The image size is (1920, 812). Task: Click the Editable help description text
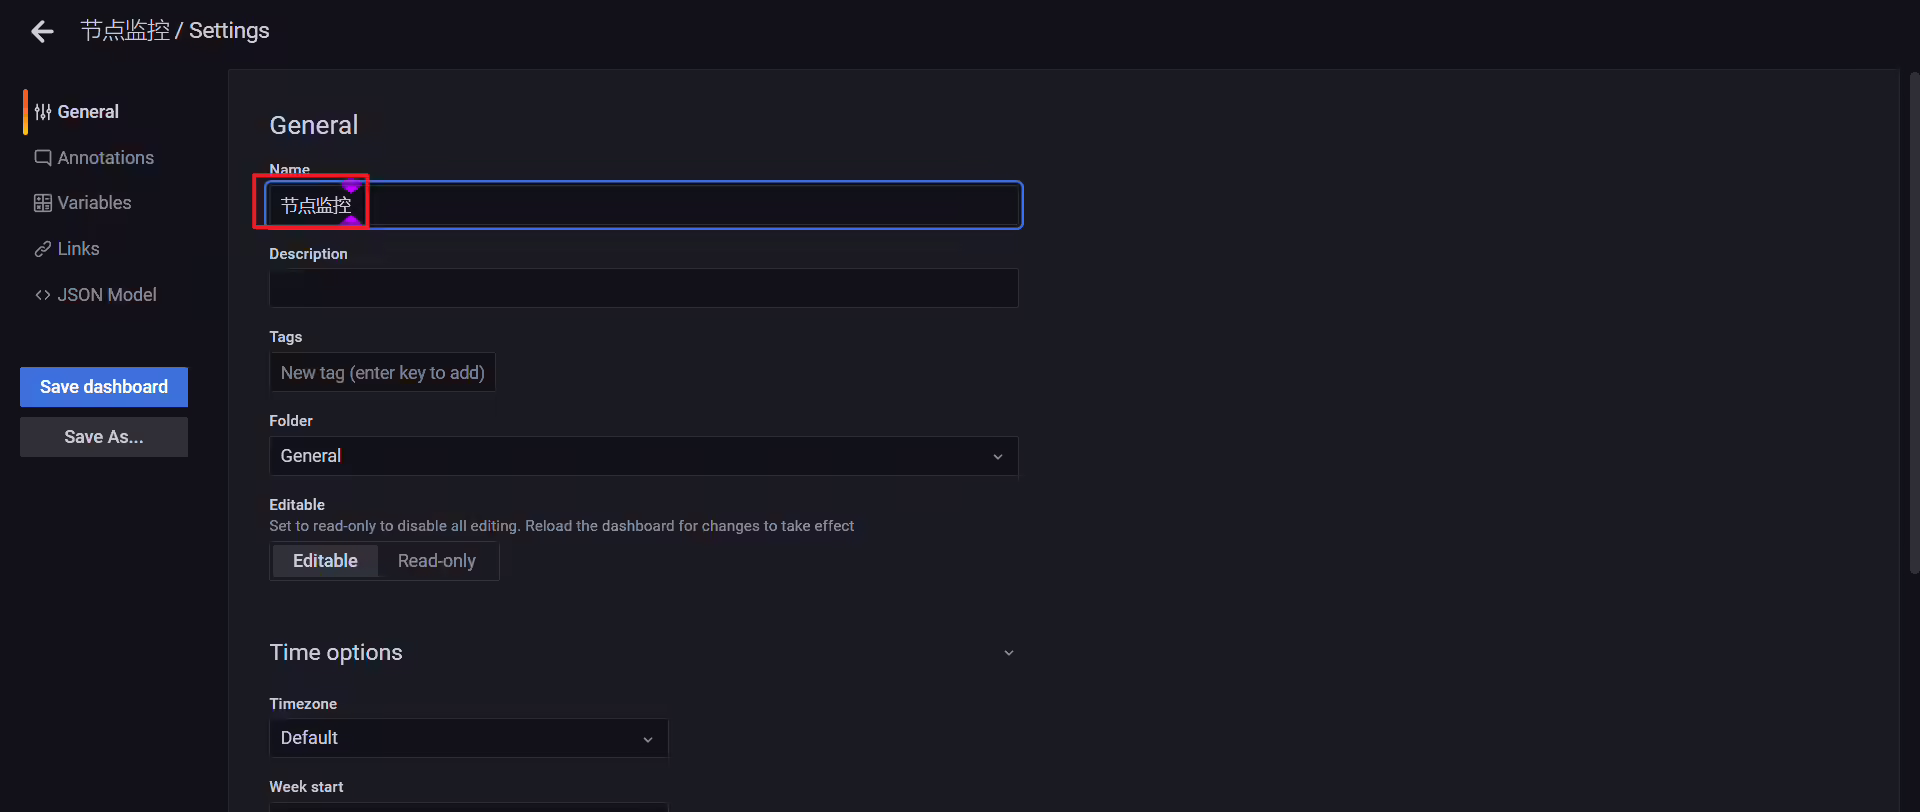coord(561,526)
